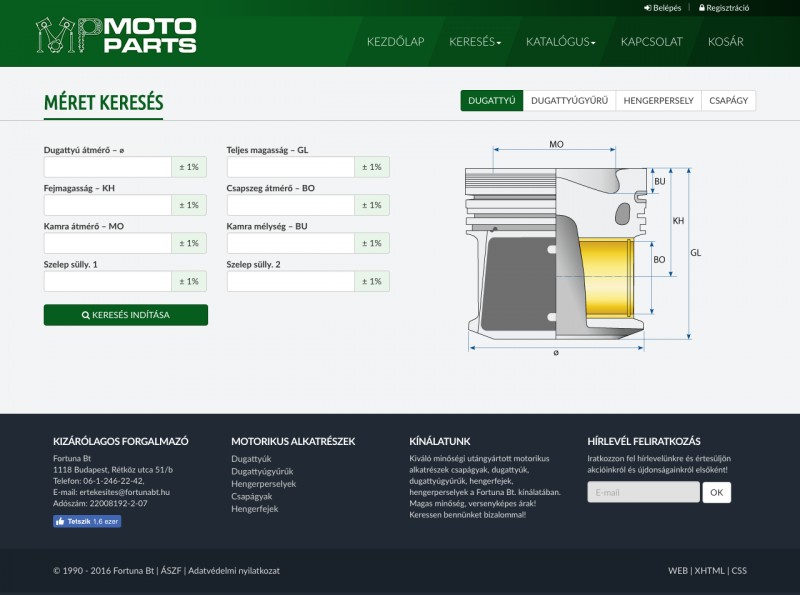
Task: Open the Belépés login link
Action: (x=663, y=8)
